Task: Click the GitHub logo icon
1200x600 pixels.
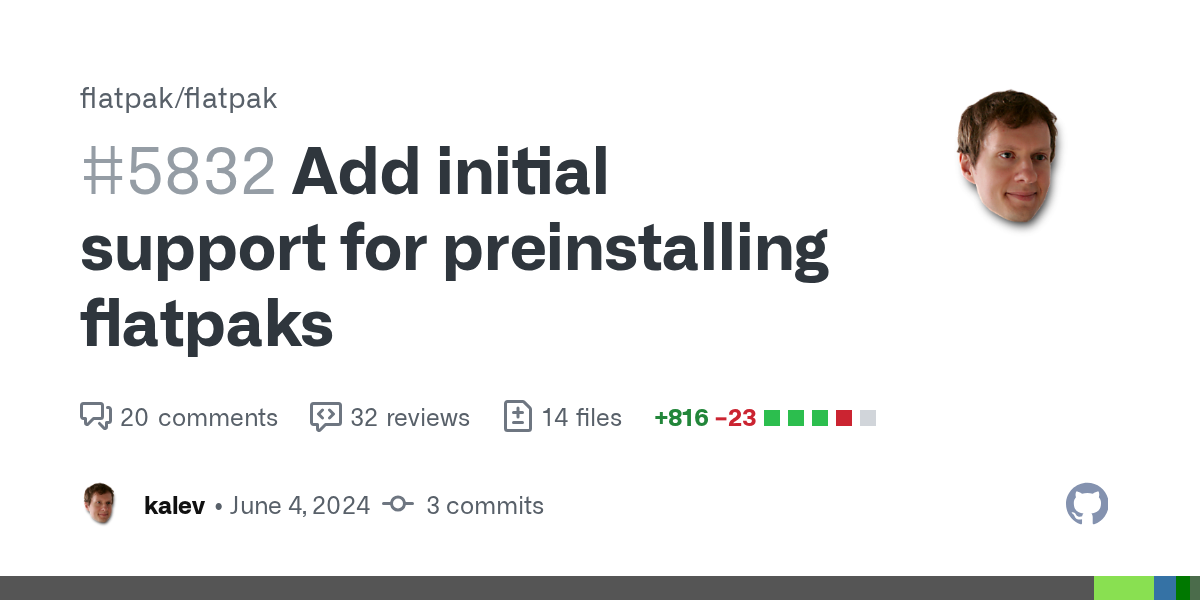Action: [1087, 505]
